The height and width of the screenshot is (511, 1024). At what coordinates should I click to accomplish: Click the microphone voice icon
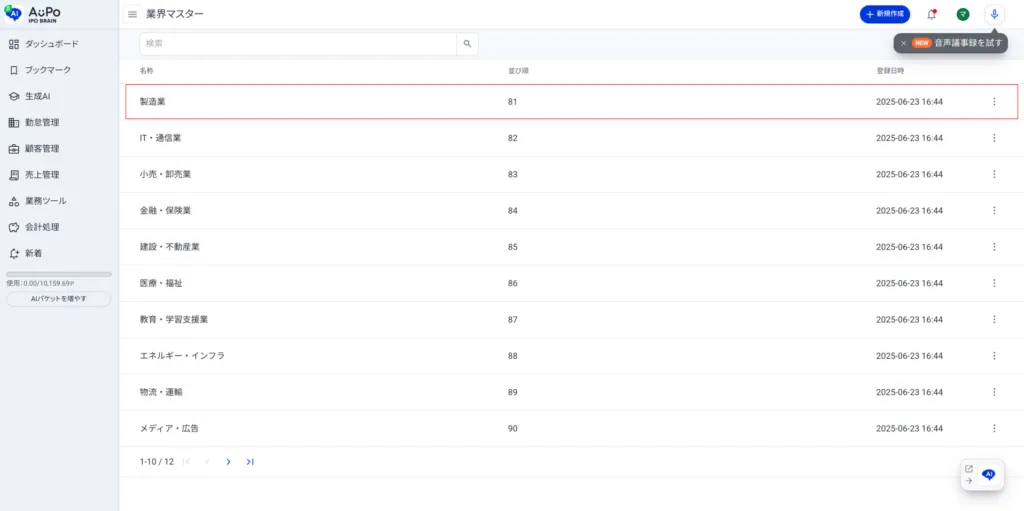tap(994, 14)
